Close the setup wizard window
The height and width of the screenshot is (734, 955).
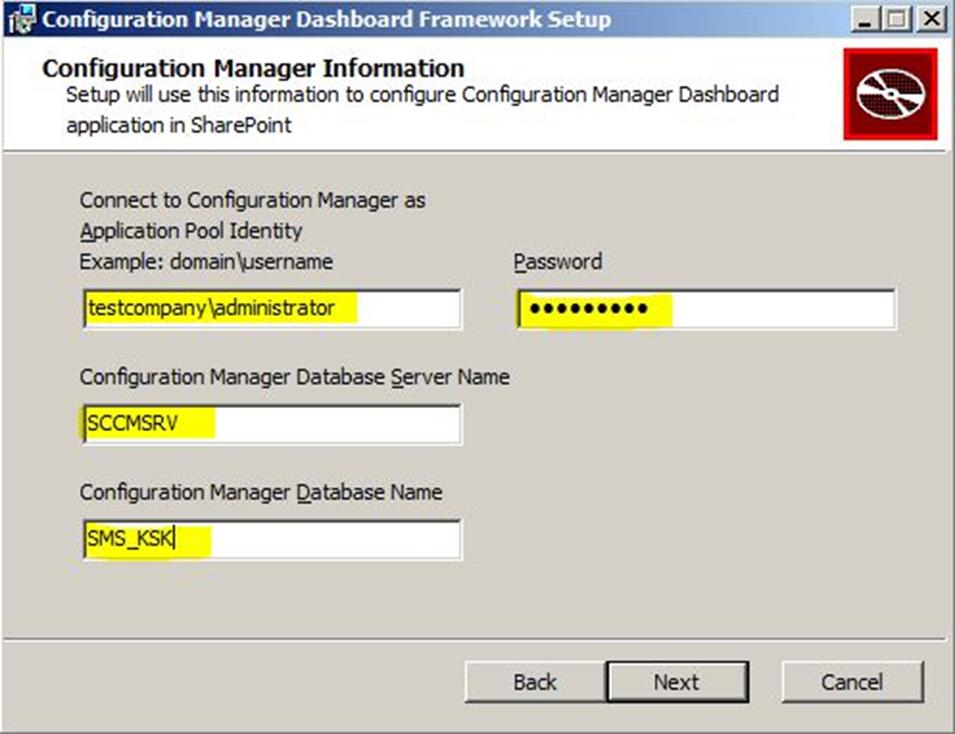pos(931,19)
